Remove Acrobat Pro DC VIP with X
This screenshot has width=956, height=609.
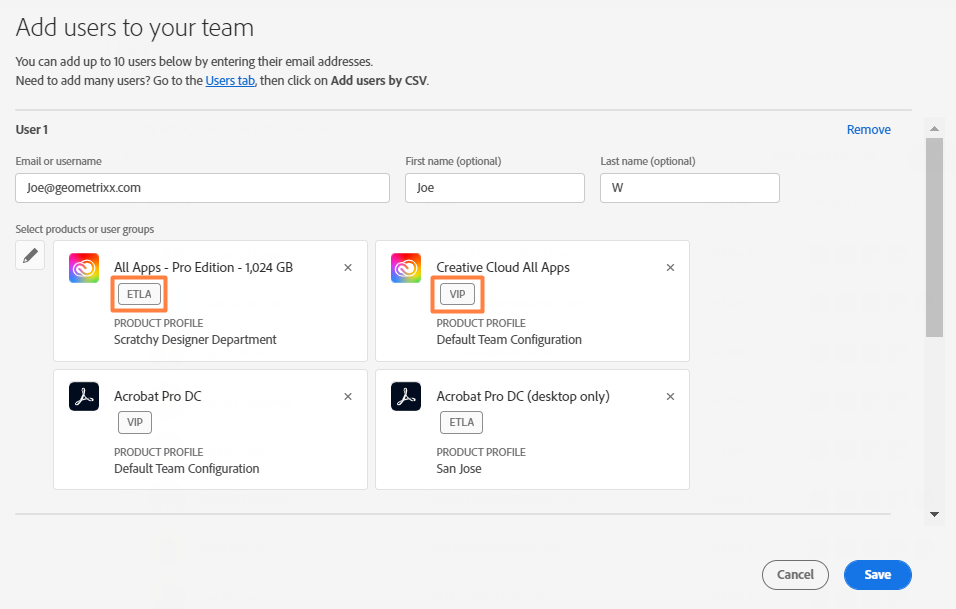(x=348, y=397)
